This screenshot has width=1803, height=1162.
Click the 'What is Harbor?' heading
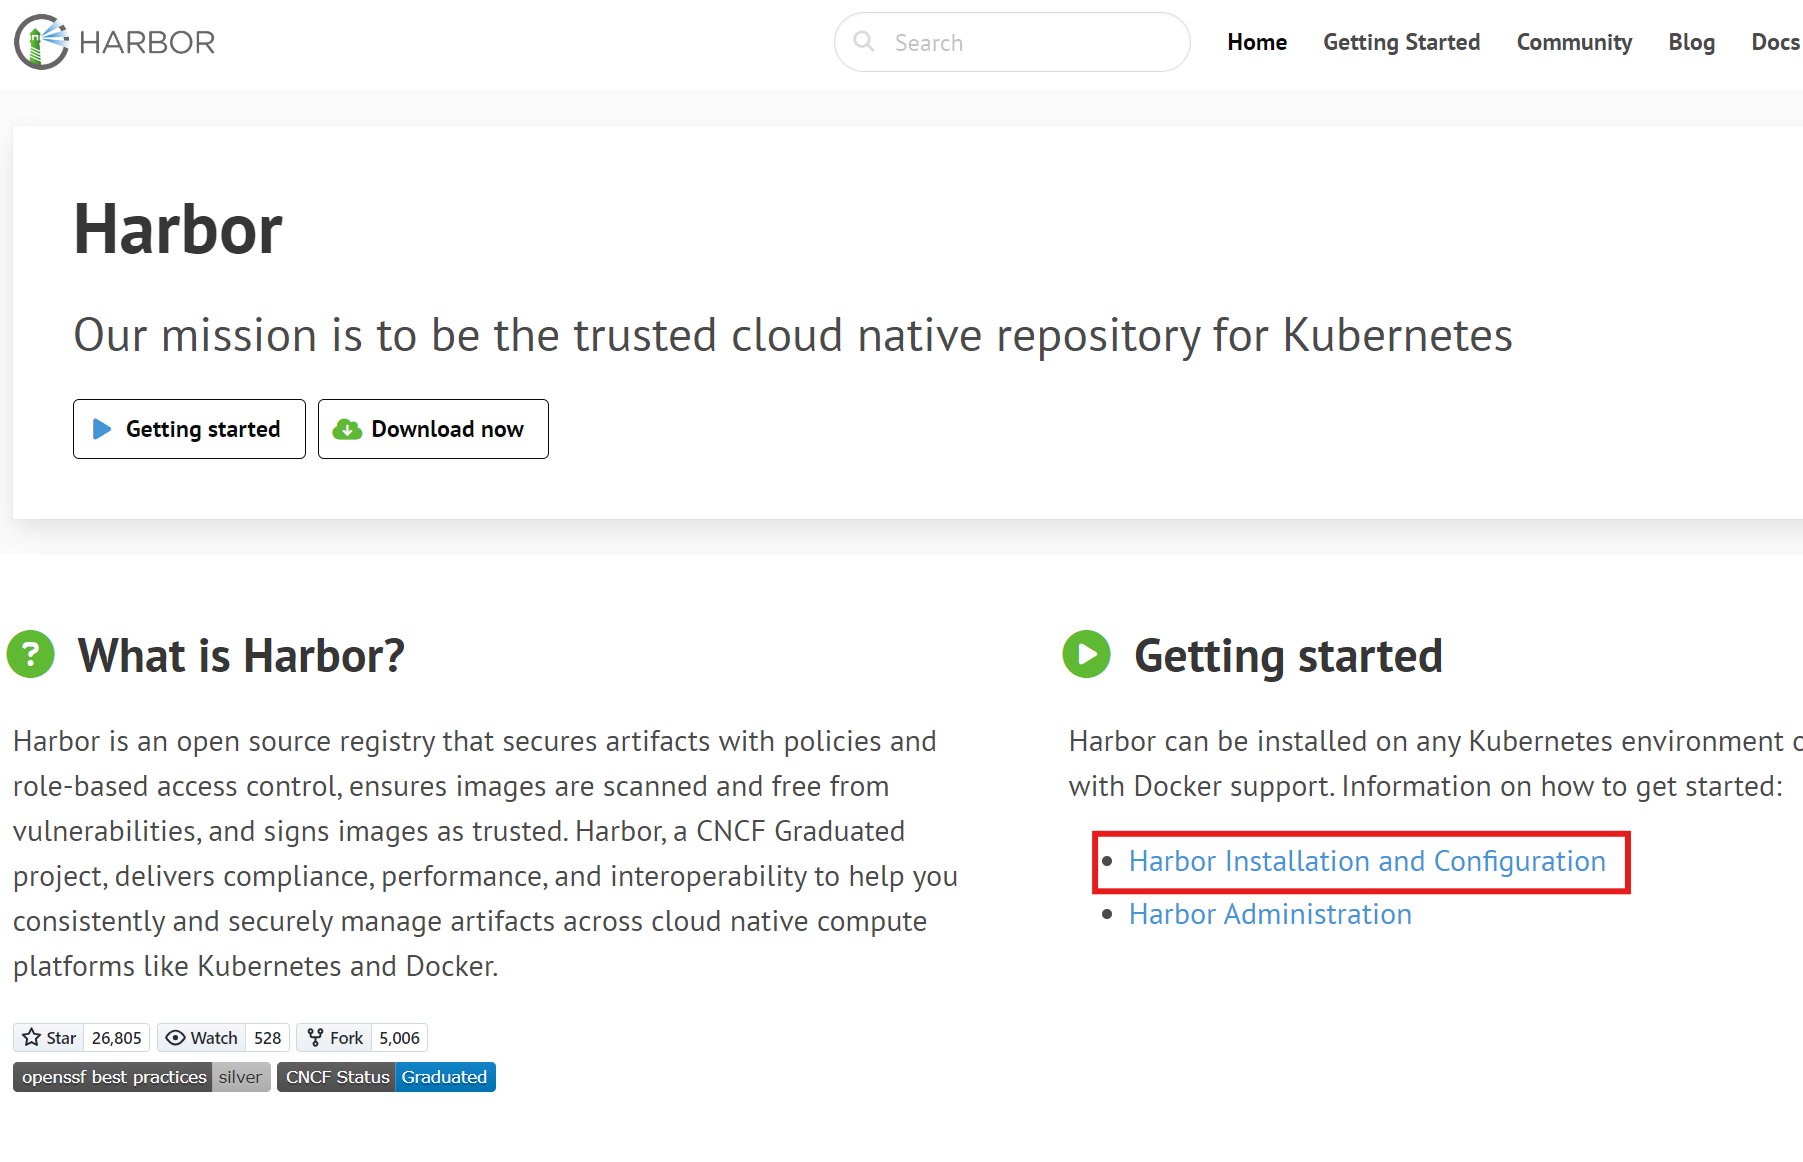click(x=241, y=656)
